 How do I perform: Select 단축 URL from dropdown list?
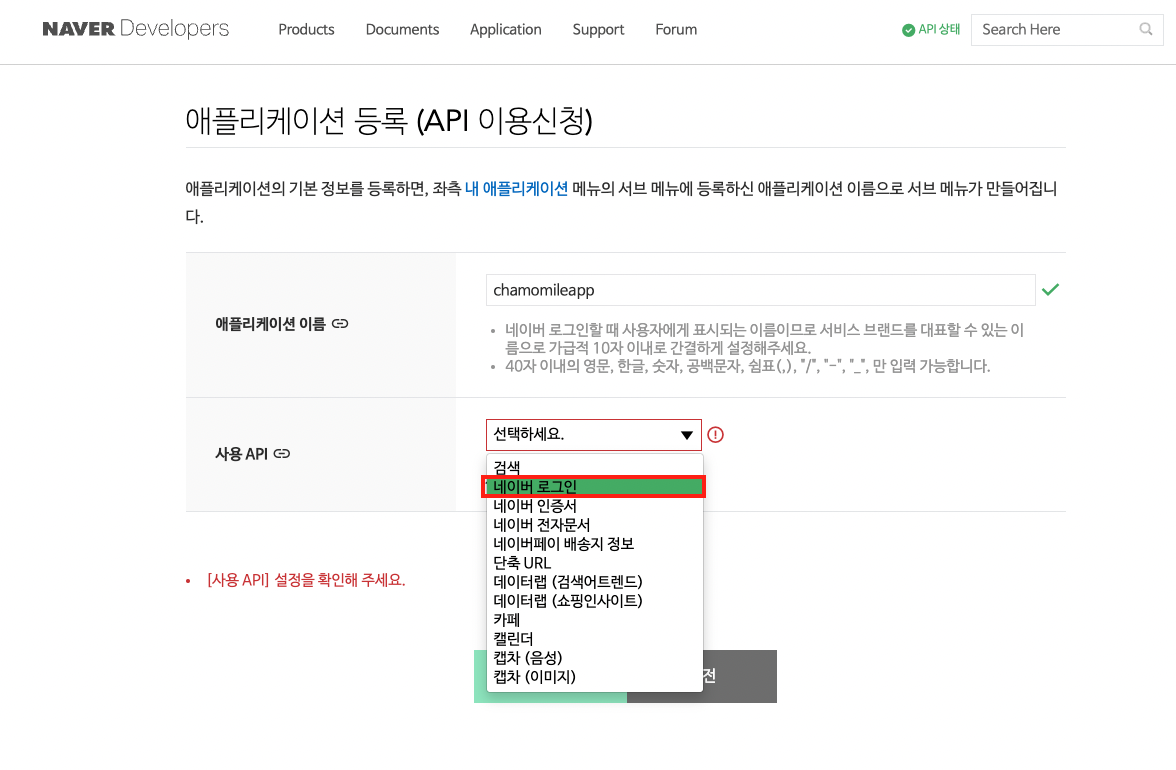tap(522, 563)
